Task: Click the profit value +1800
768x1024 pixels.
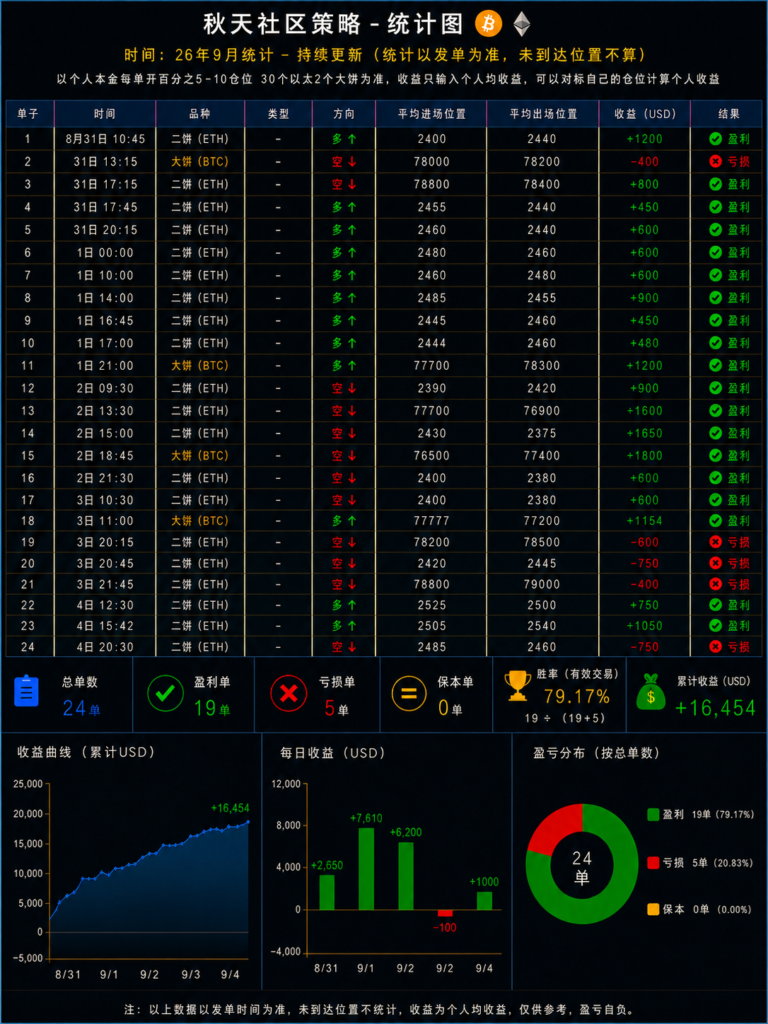Action: point(645,455)
